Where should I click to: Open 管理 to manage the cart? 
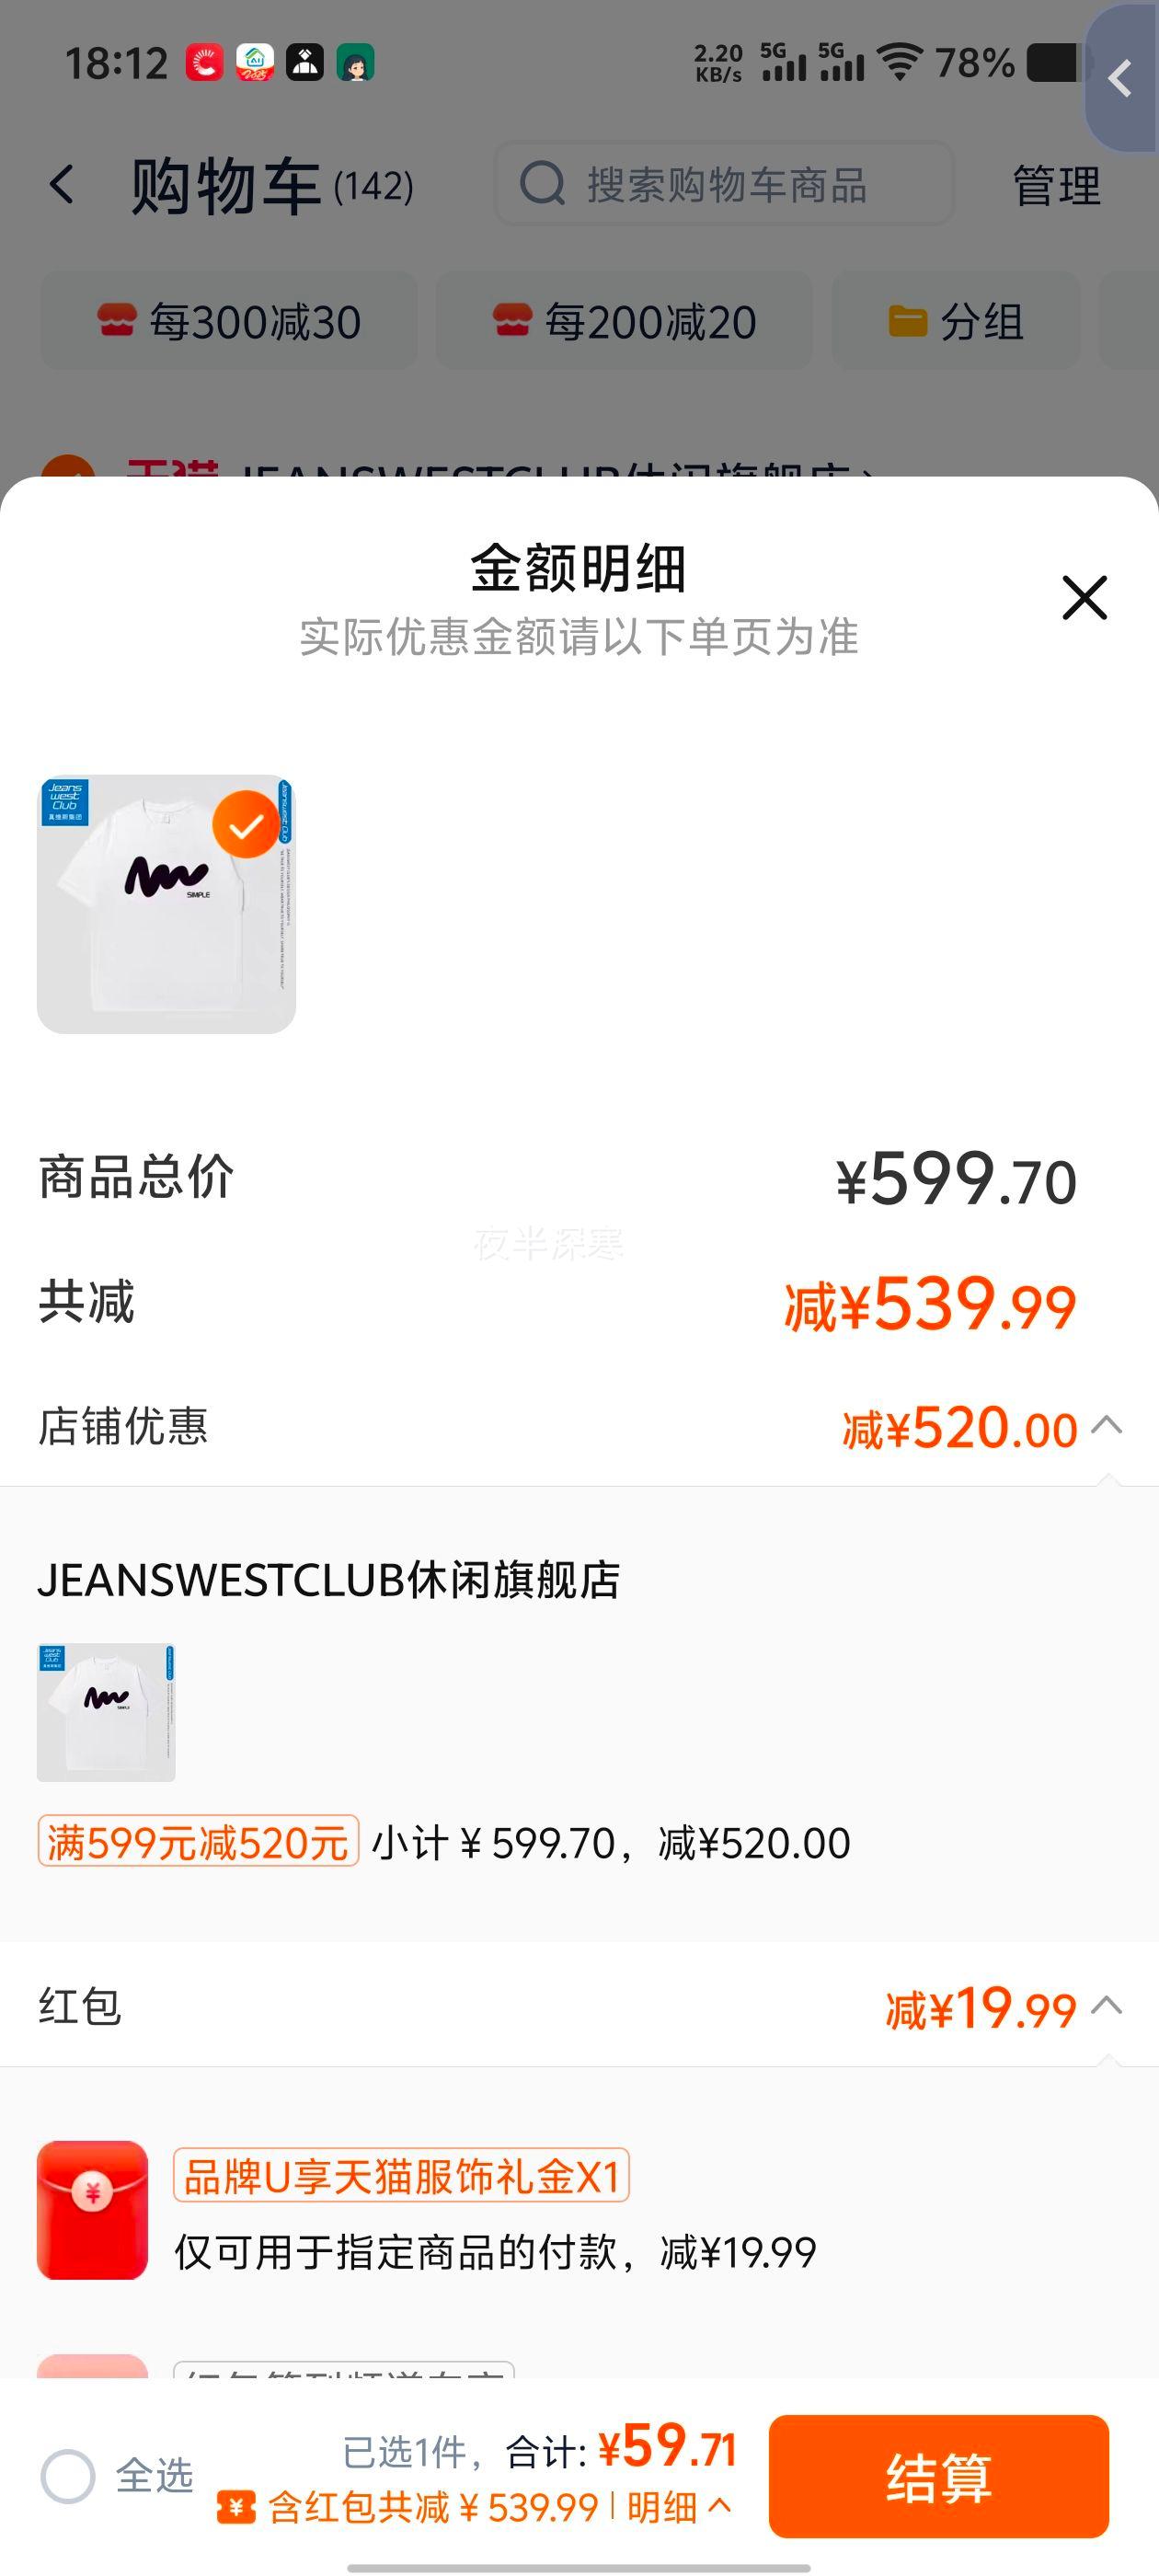(x=1056, y=186)
